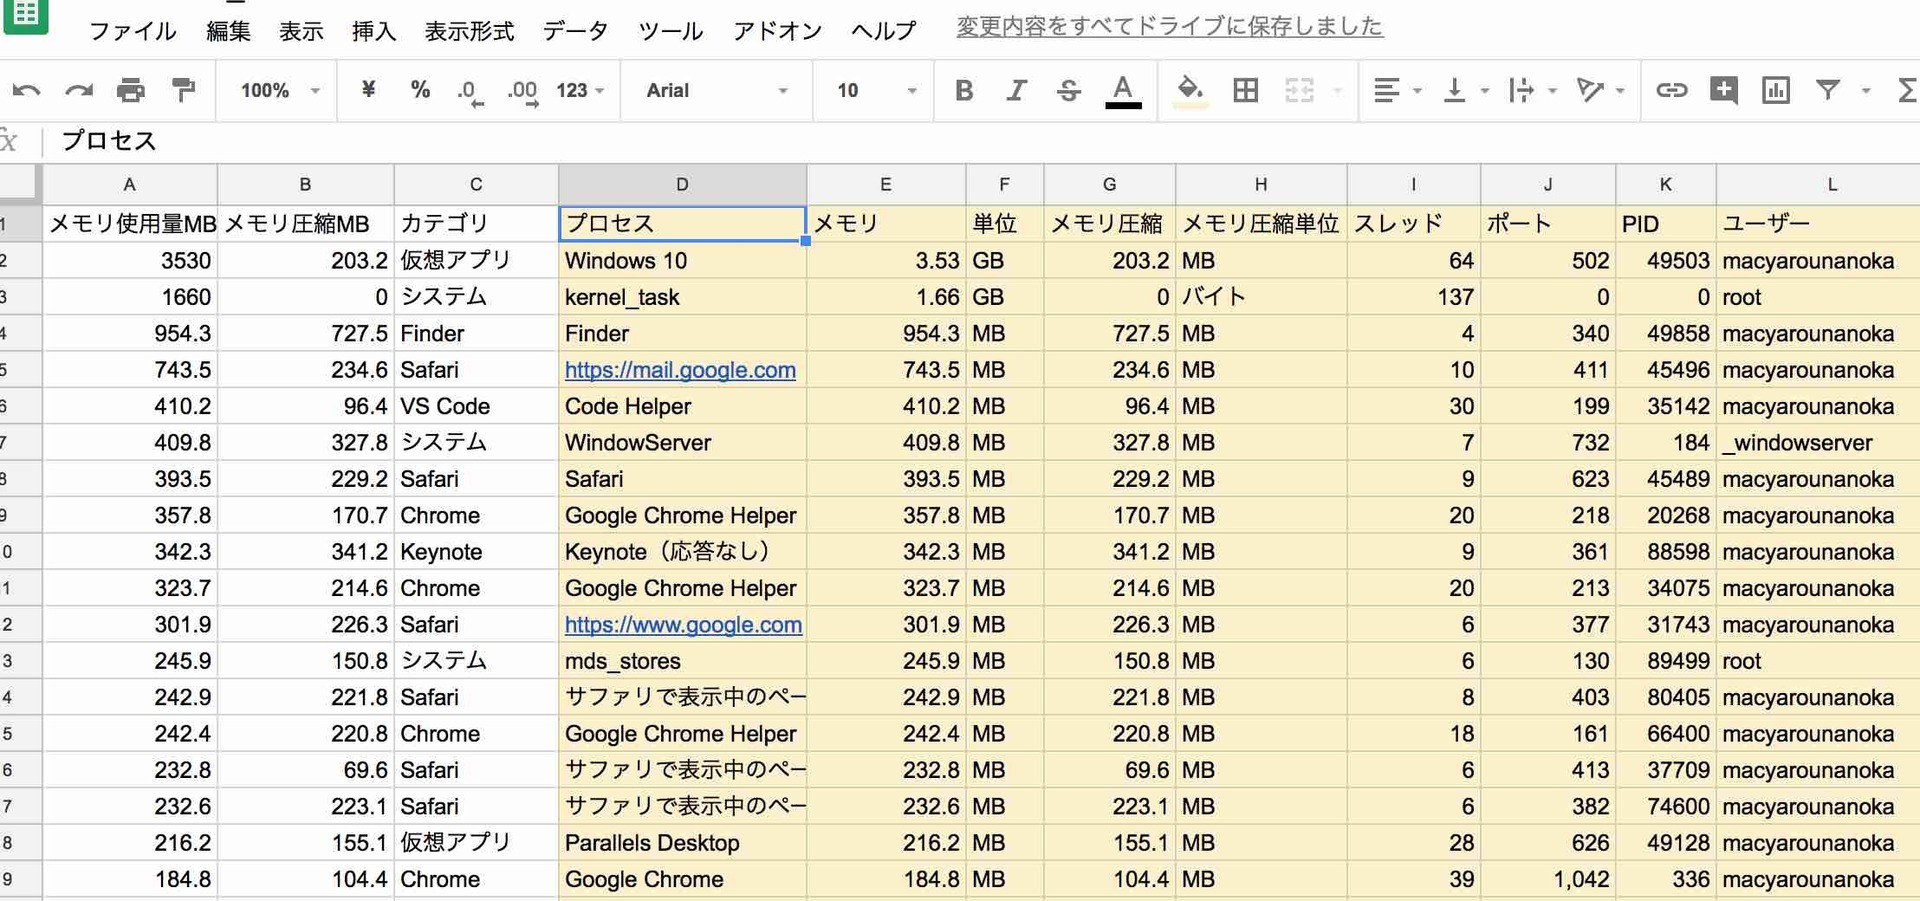Toggle italic formatting
The height and width of the screenshot is (901, 1920).
1016,91
